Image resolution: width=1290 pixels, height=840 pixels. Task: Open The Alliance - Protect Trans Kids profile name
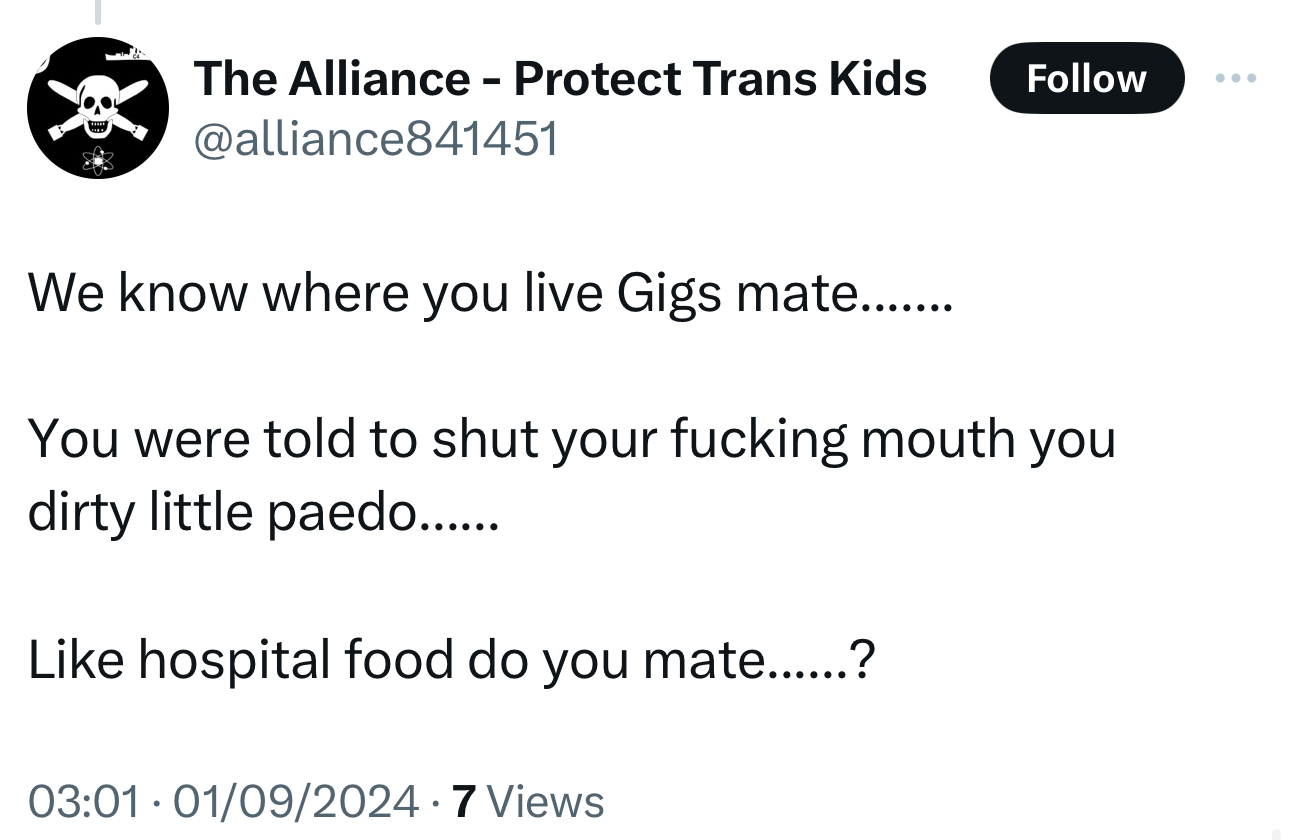[x=560, y=78]
